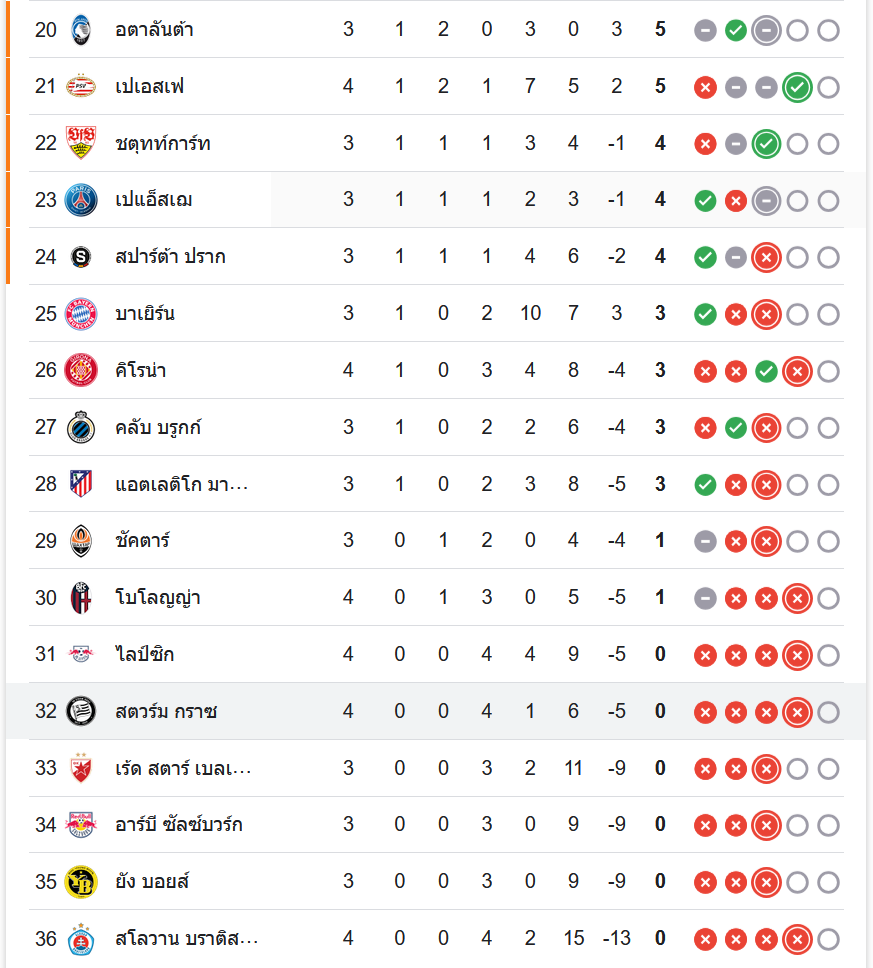Image resolution: width=873 pixels, height=968 pixels.
Task: Click the PSV club crest icon
Action: [x=81, y=87]
